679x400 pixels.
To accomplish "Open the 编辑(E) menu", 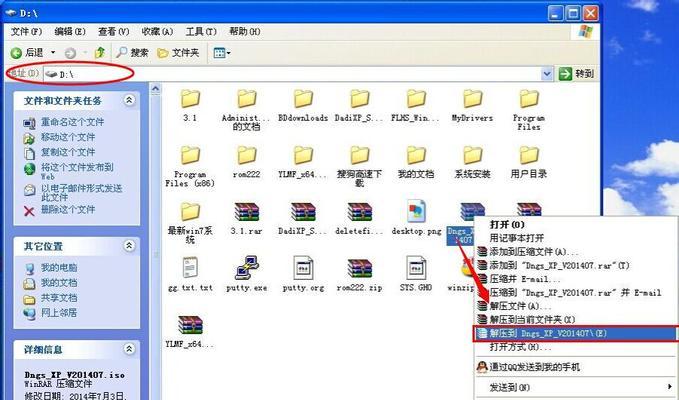I will (70, 32).
